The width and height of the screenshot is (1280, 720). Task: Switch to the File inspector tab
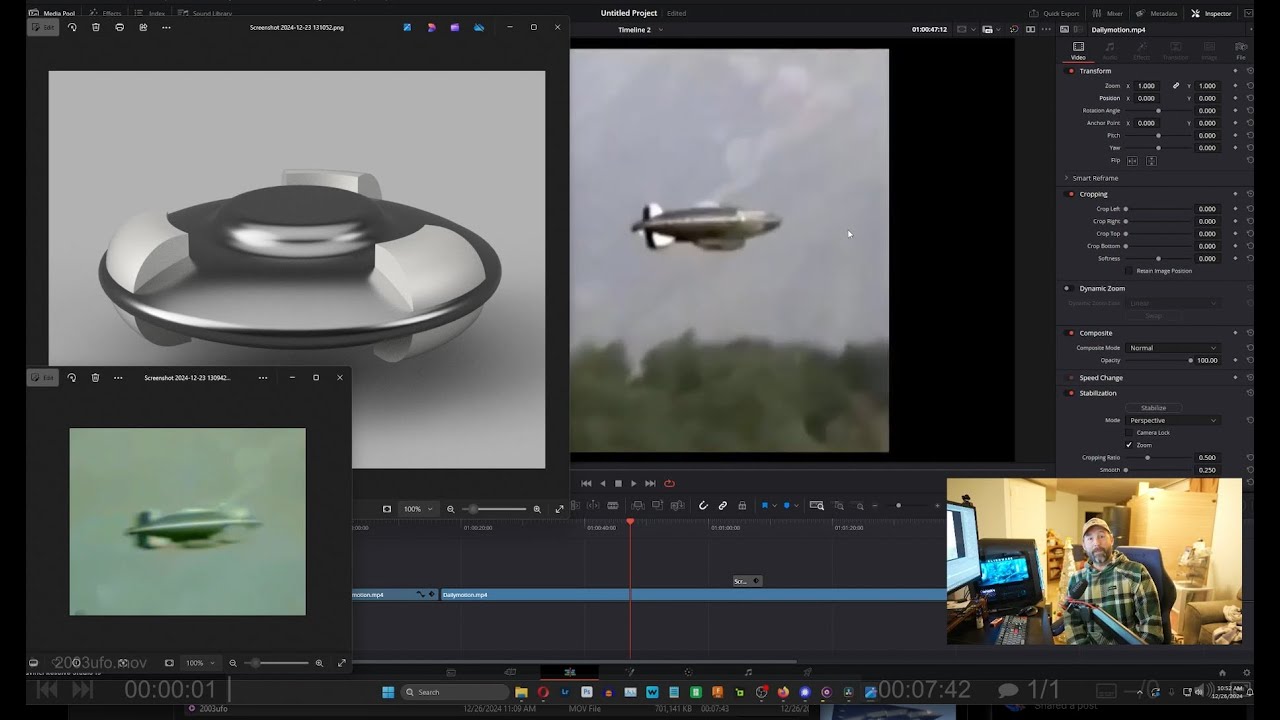coord(1241,50)
